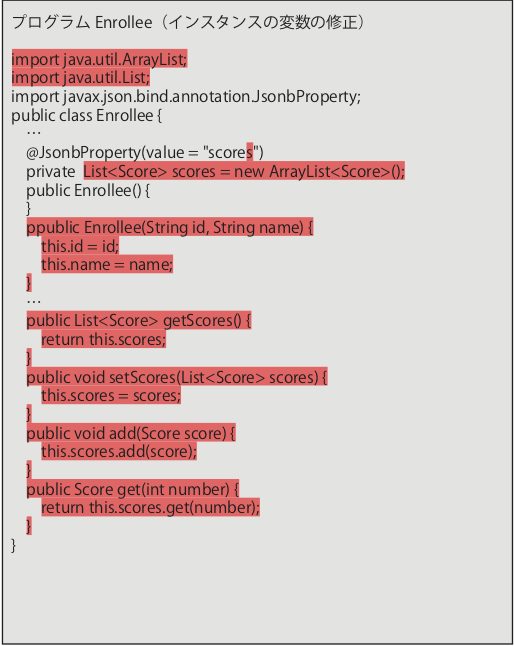Click the setScores method signature

click(x=177, y=377)
